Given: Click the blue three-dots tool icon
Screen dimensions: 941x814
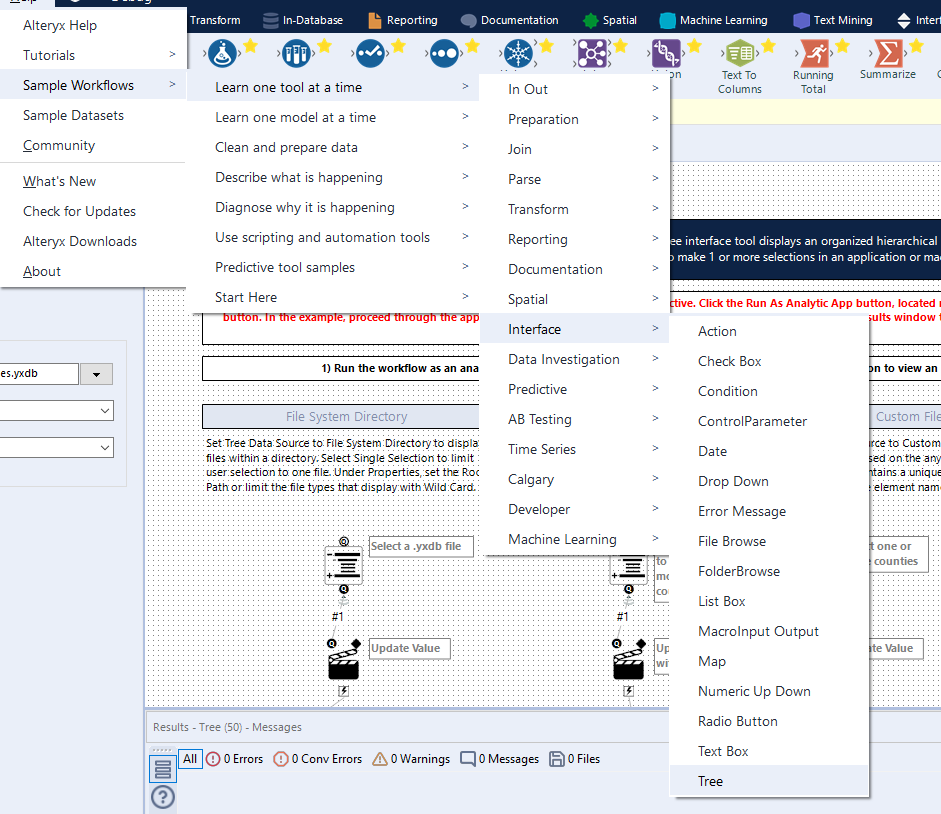Looking at the screenshot, I should coord(444,54).
